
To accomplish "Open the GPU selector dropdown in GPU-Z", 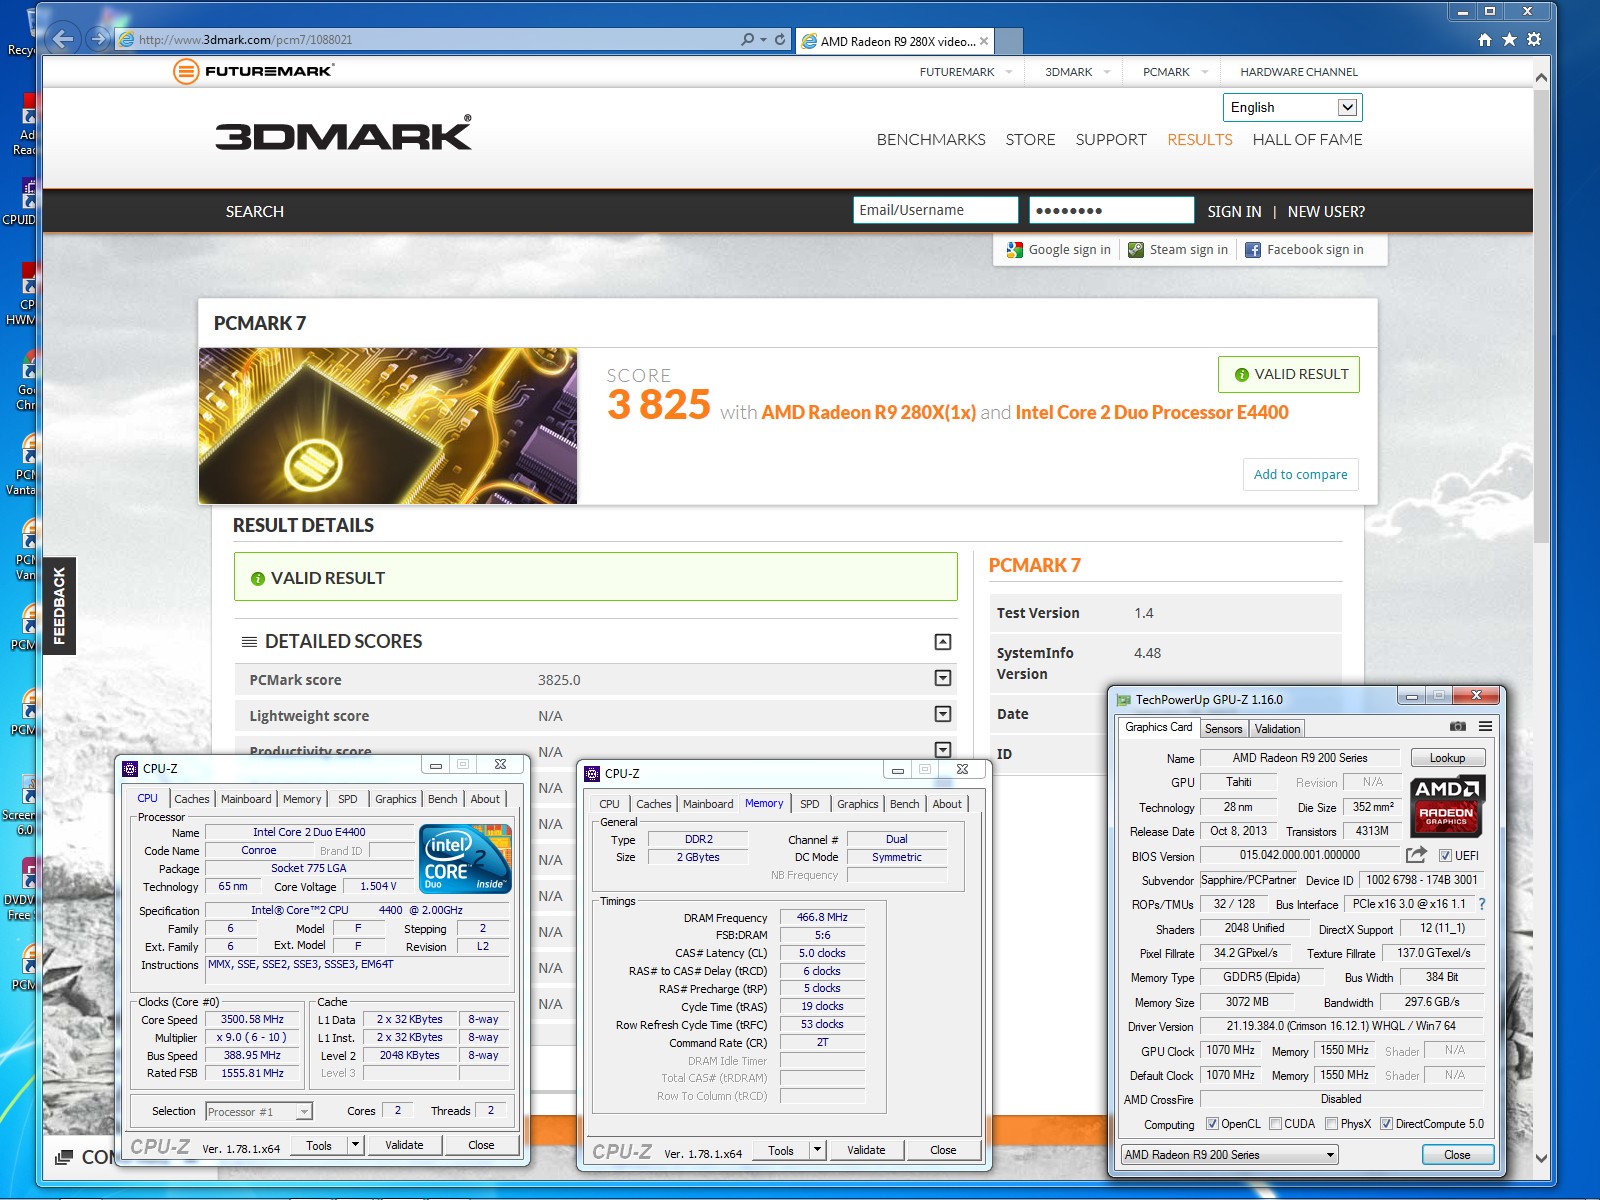I will pos(1230,1155).
